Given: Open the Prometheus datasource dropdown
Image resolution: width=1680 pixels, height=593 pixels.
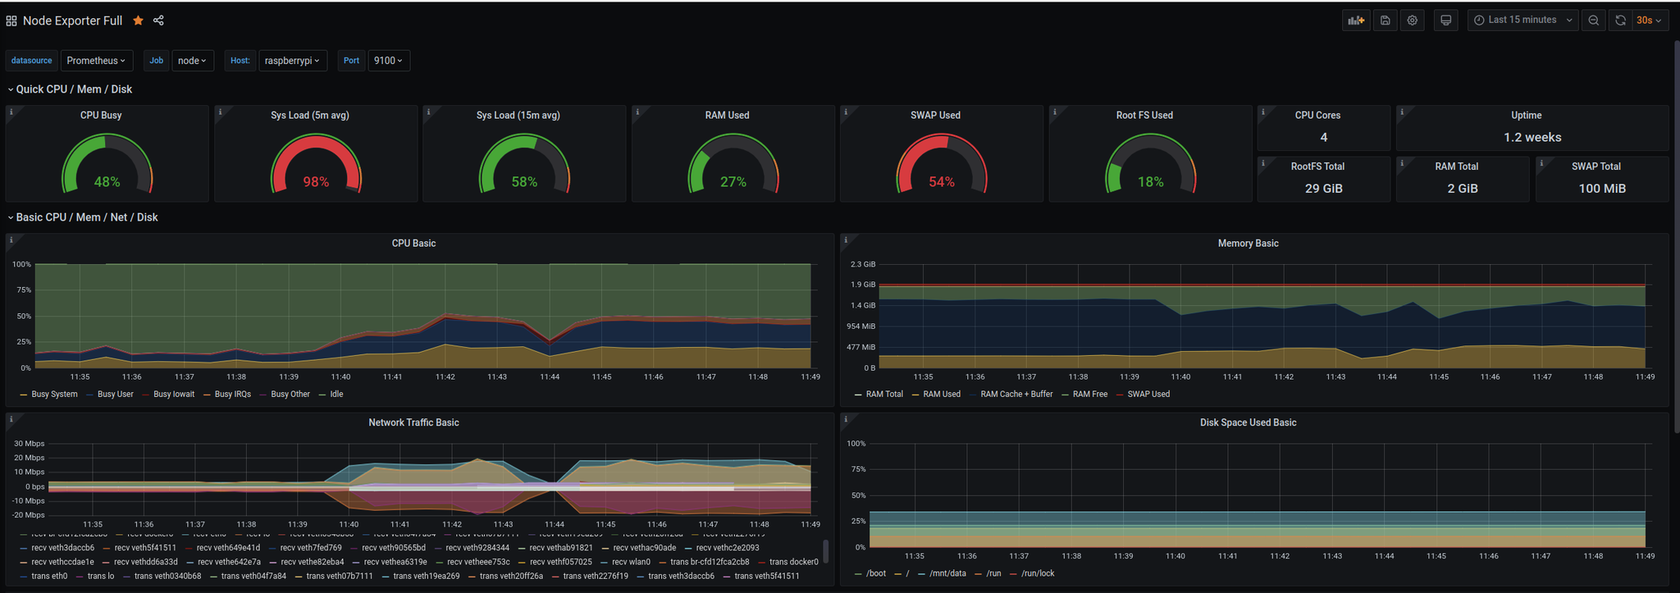Looking at the screenshot, I should 96,60.
